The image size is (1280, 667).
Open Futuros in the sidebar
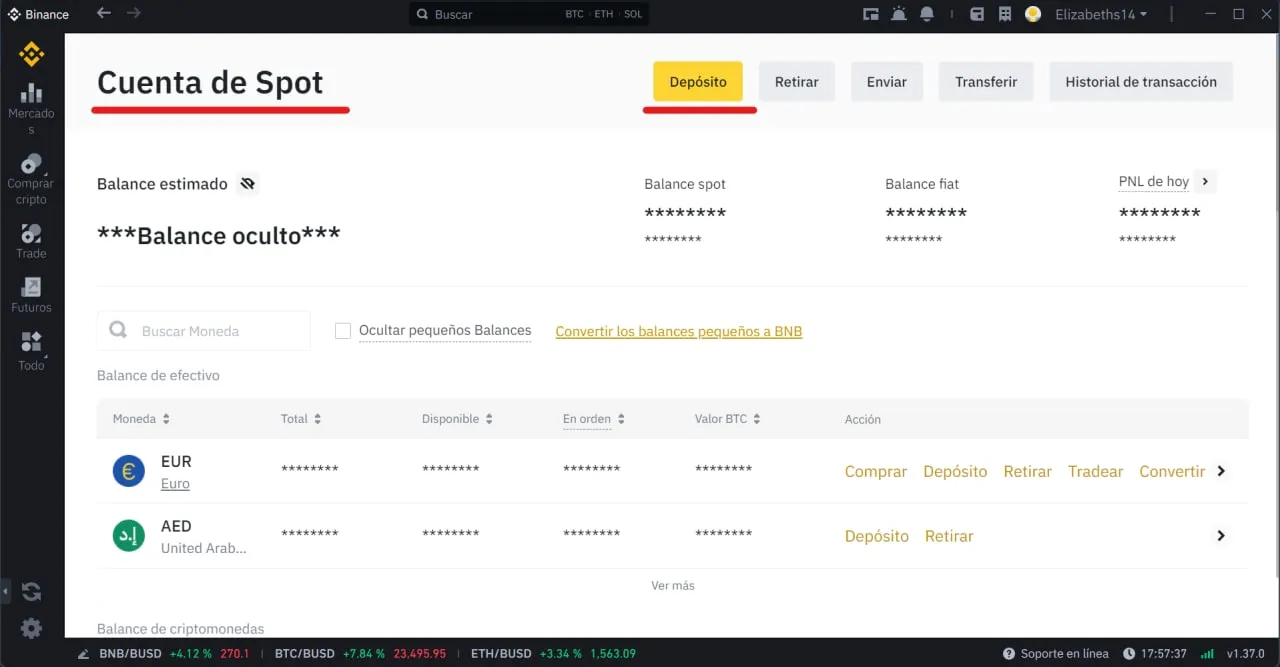(31, 295)
